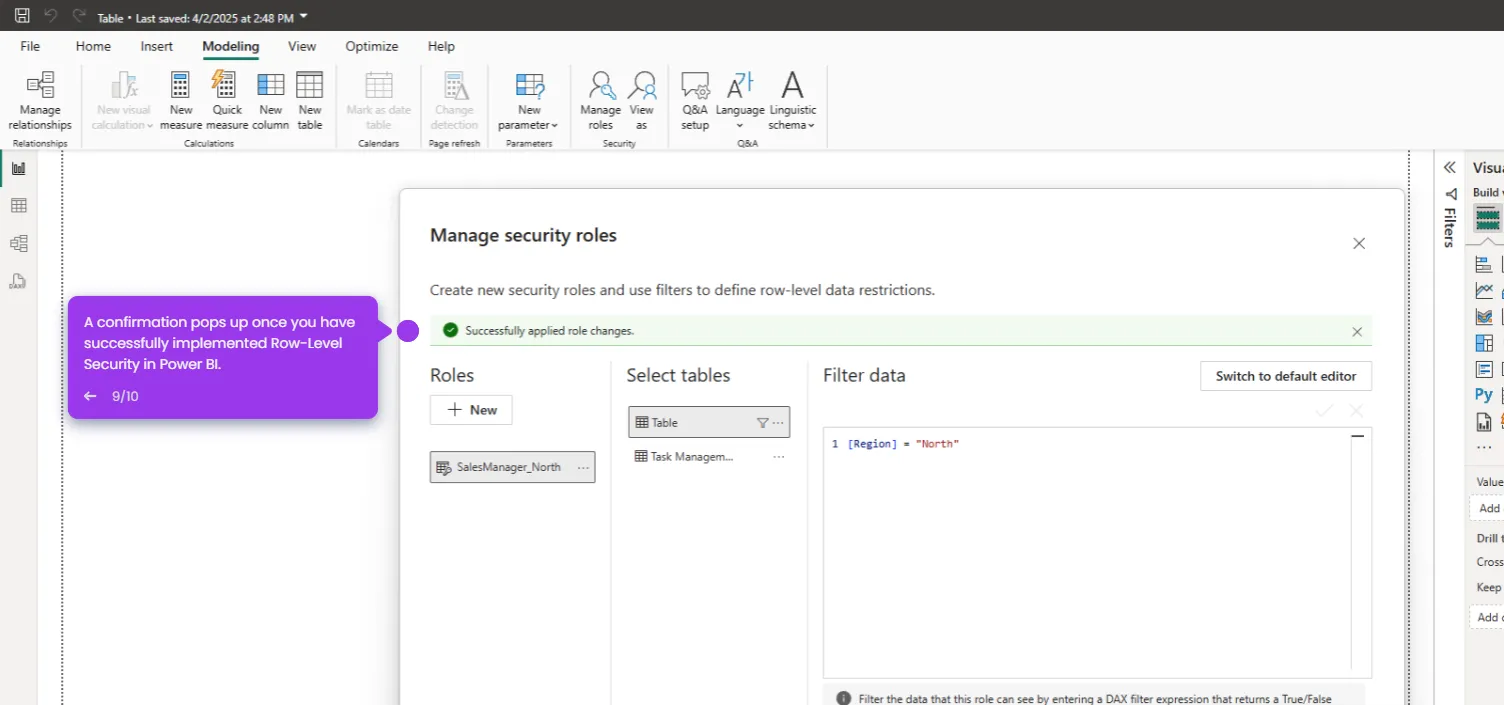Switch to Model view in left sidebar

18,243
